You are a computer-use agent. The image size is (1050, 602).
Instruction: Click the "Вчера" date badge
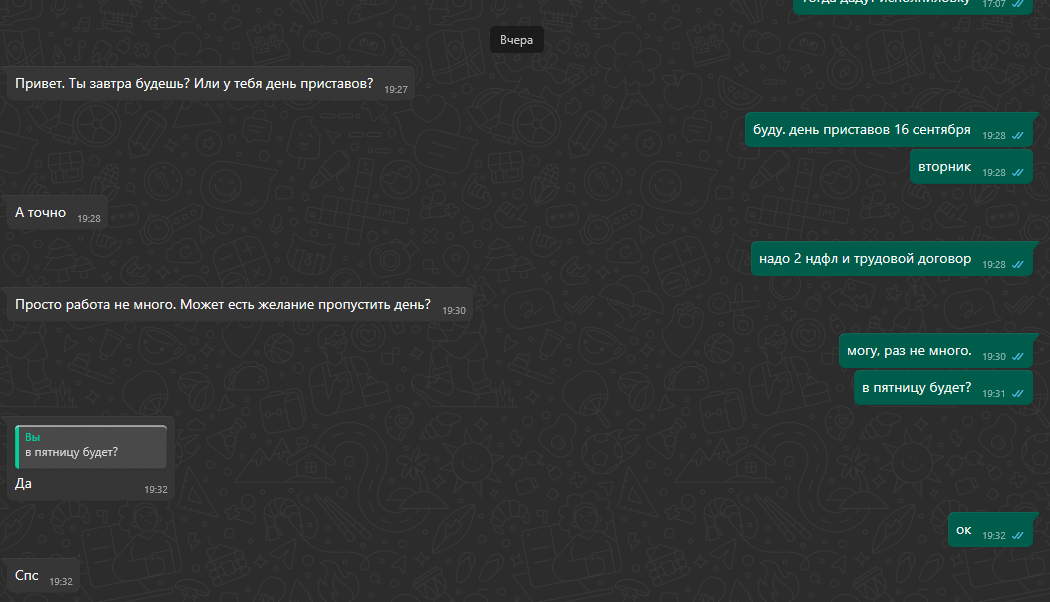[x=517, y=41]
